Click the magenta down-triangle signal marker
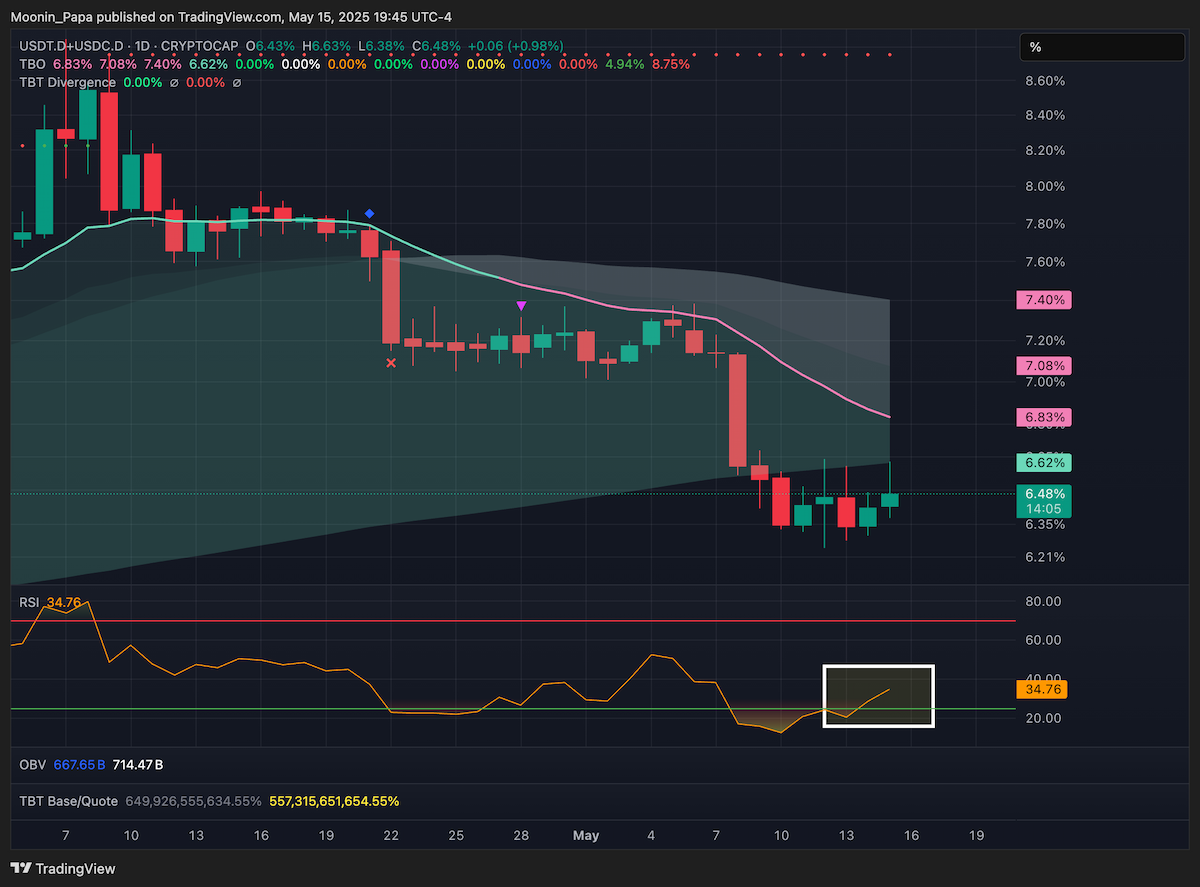Screen dimensions: 1200x887 pyautogui.click(x=521, y=305)
